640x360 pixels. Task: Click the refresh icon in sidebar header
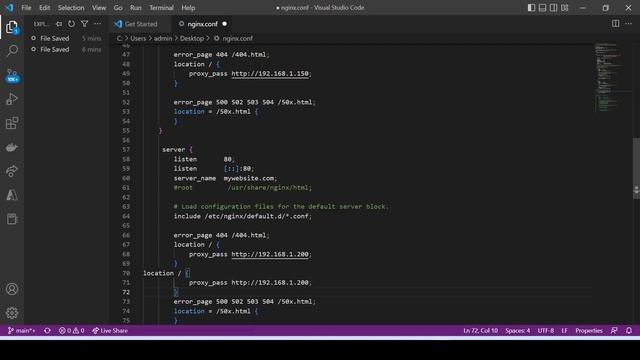[71, 24]
